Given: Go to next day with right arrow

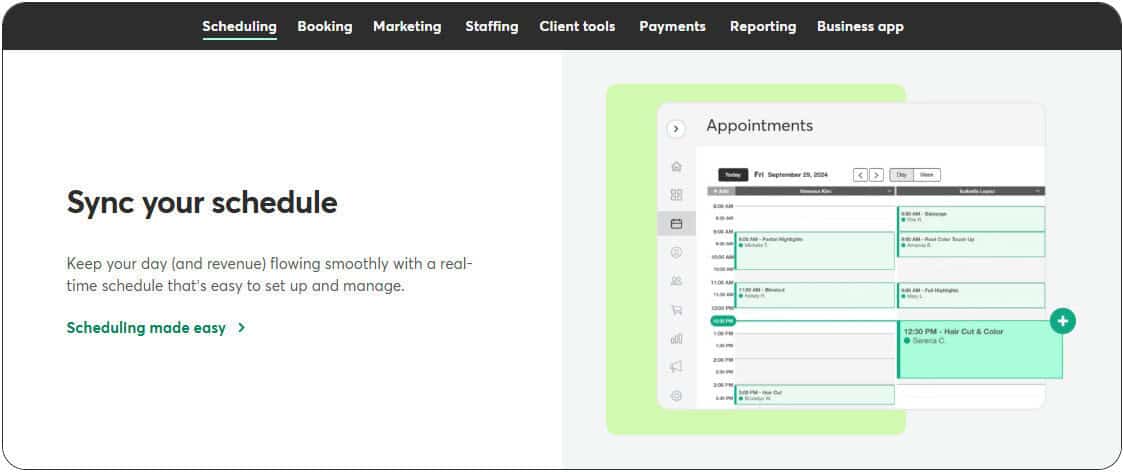Looking at the screenshot, I should 876,175.
